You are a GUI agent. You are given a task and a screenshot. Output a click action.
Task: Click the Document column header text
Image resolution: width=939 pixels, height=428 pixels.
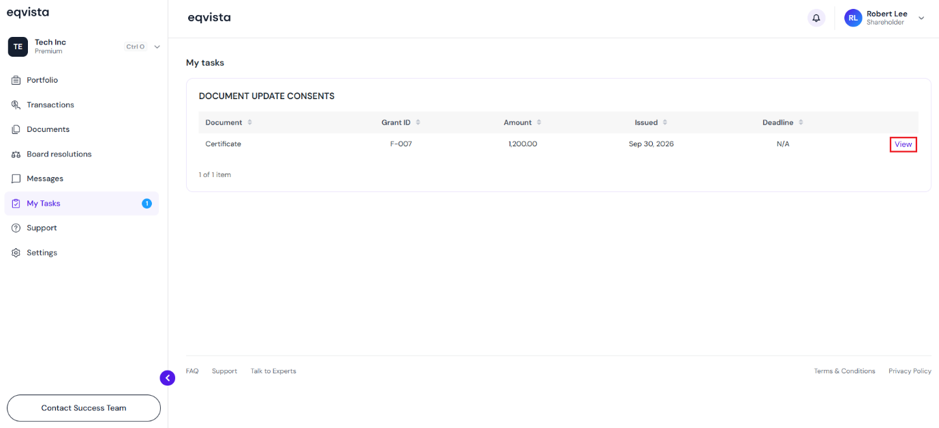pos(223,122)
